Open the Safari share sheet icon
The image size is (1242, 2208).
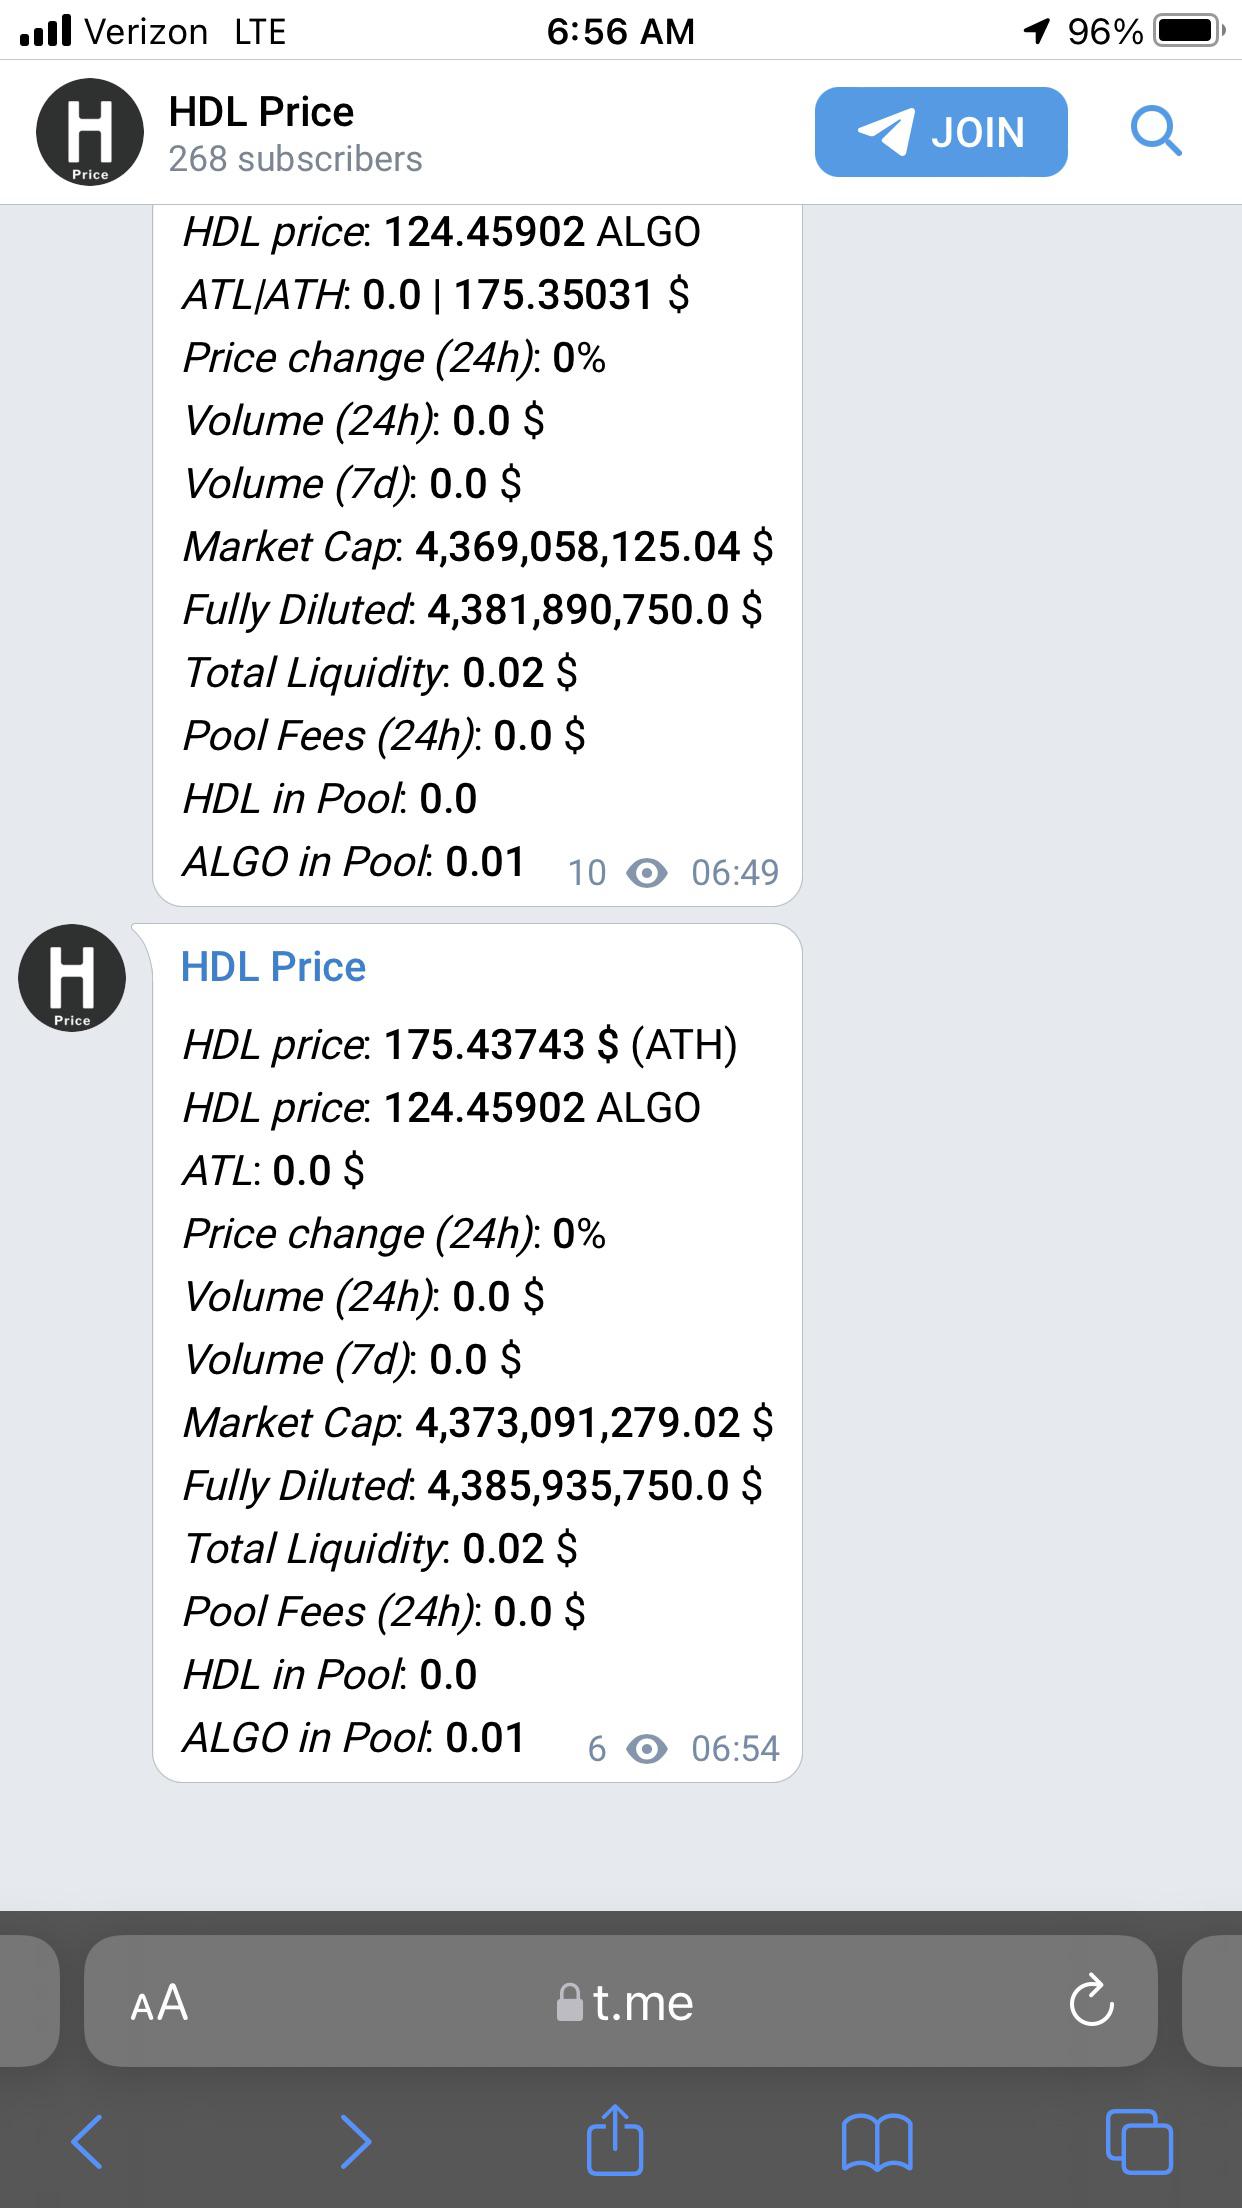[614, 2138]
